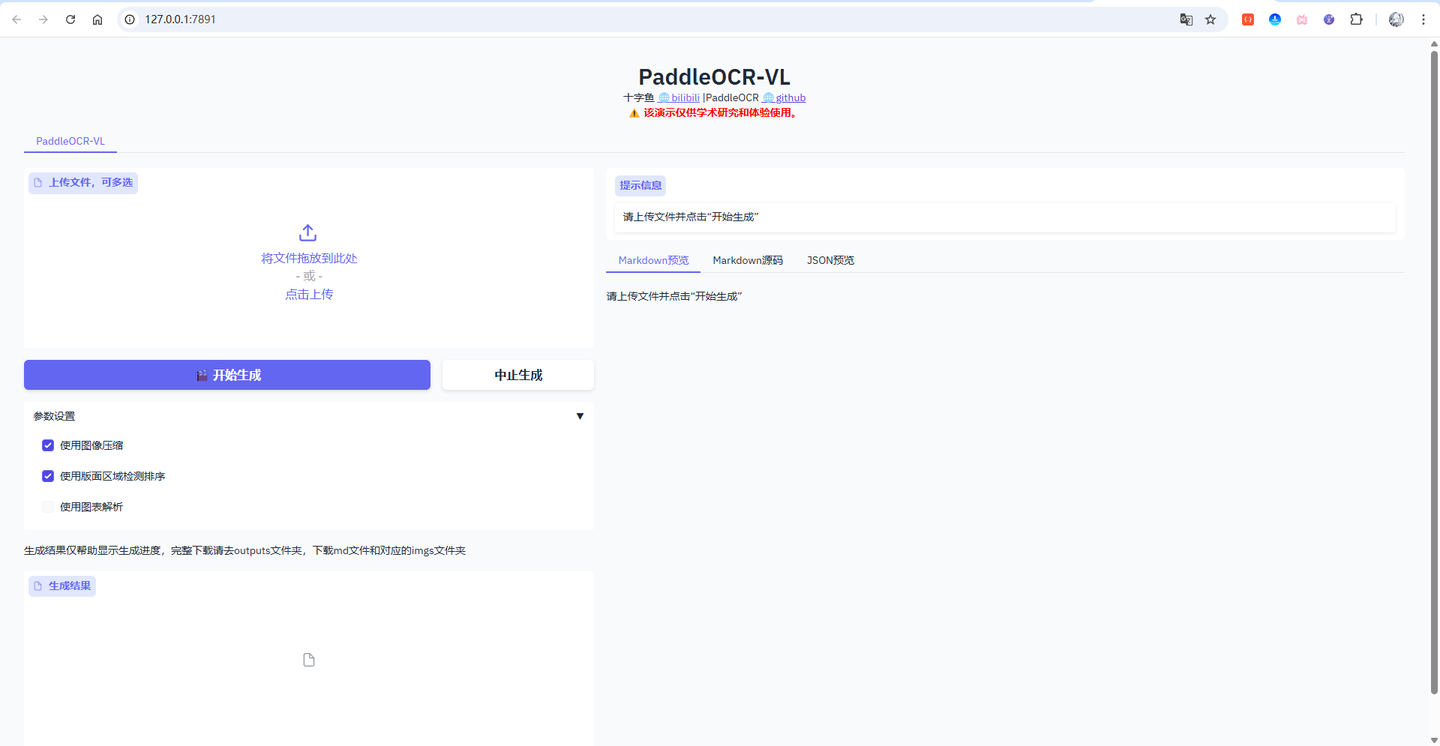
Task: Click the globe icon before the bilibili link
Action: (x=666, y=97)
